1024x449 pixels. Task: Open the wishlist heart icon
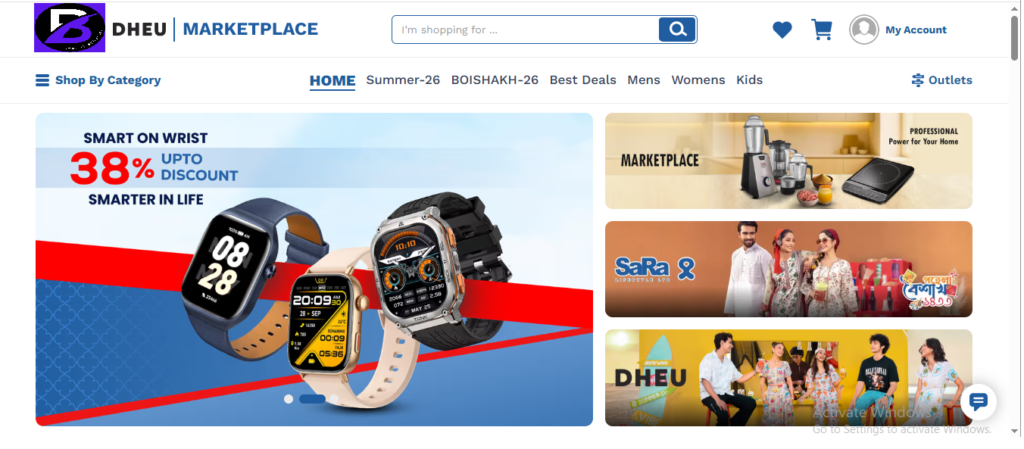(782, 30)
